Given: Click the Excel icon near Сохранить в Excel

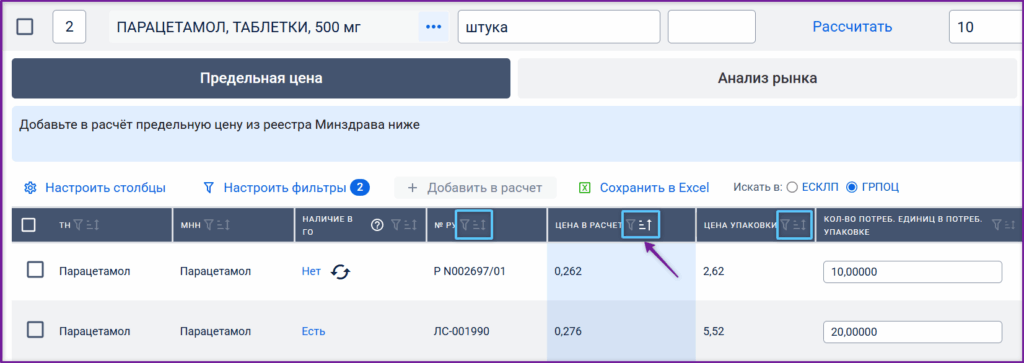Looking at the screenshot, I should (x=584, y=188).
